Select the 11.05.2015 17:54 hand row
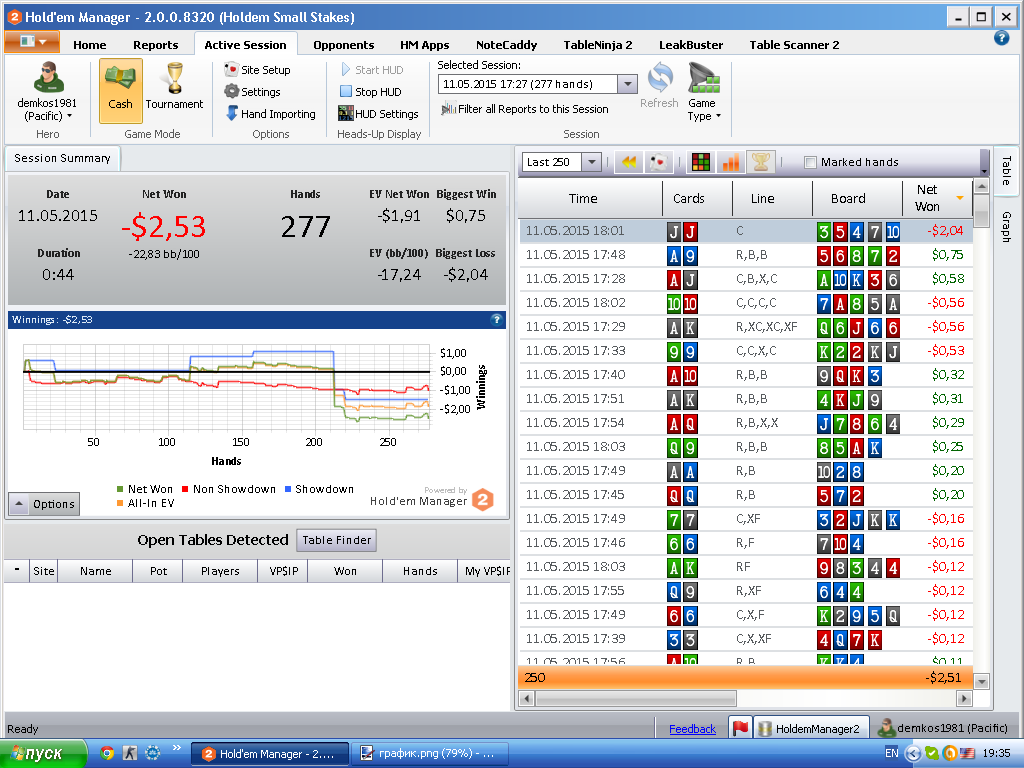The height and width of the screenshot is (768, 1024). [x=746, y=423]
